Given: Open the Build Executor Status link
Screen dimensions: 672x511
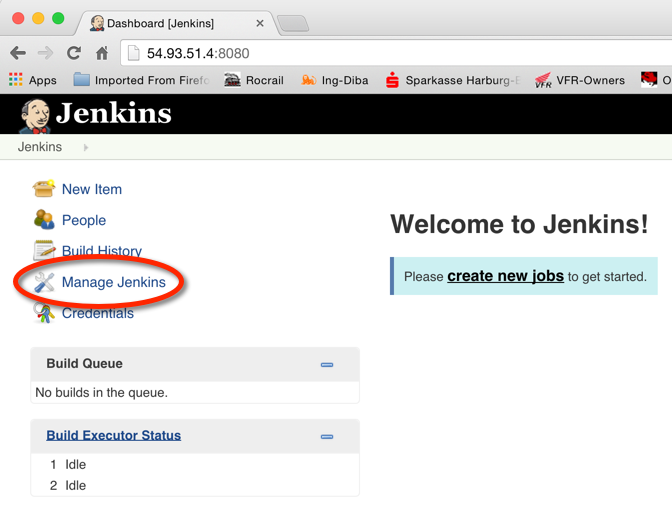Looking at the screenshot, I should (x=114, y=435).
